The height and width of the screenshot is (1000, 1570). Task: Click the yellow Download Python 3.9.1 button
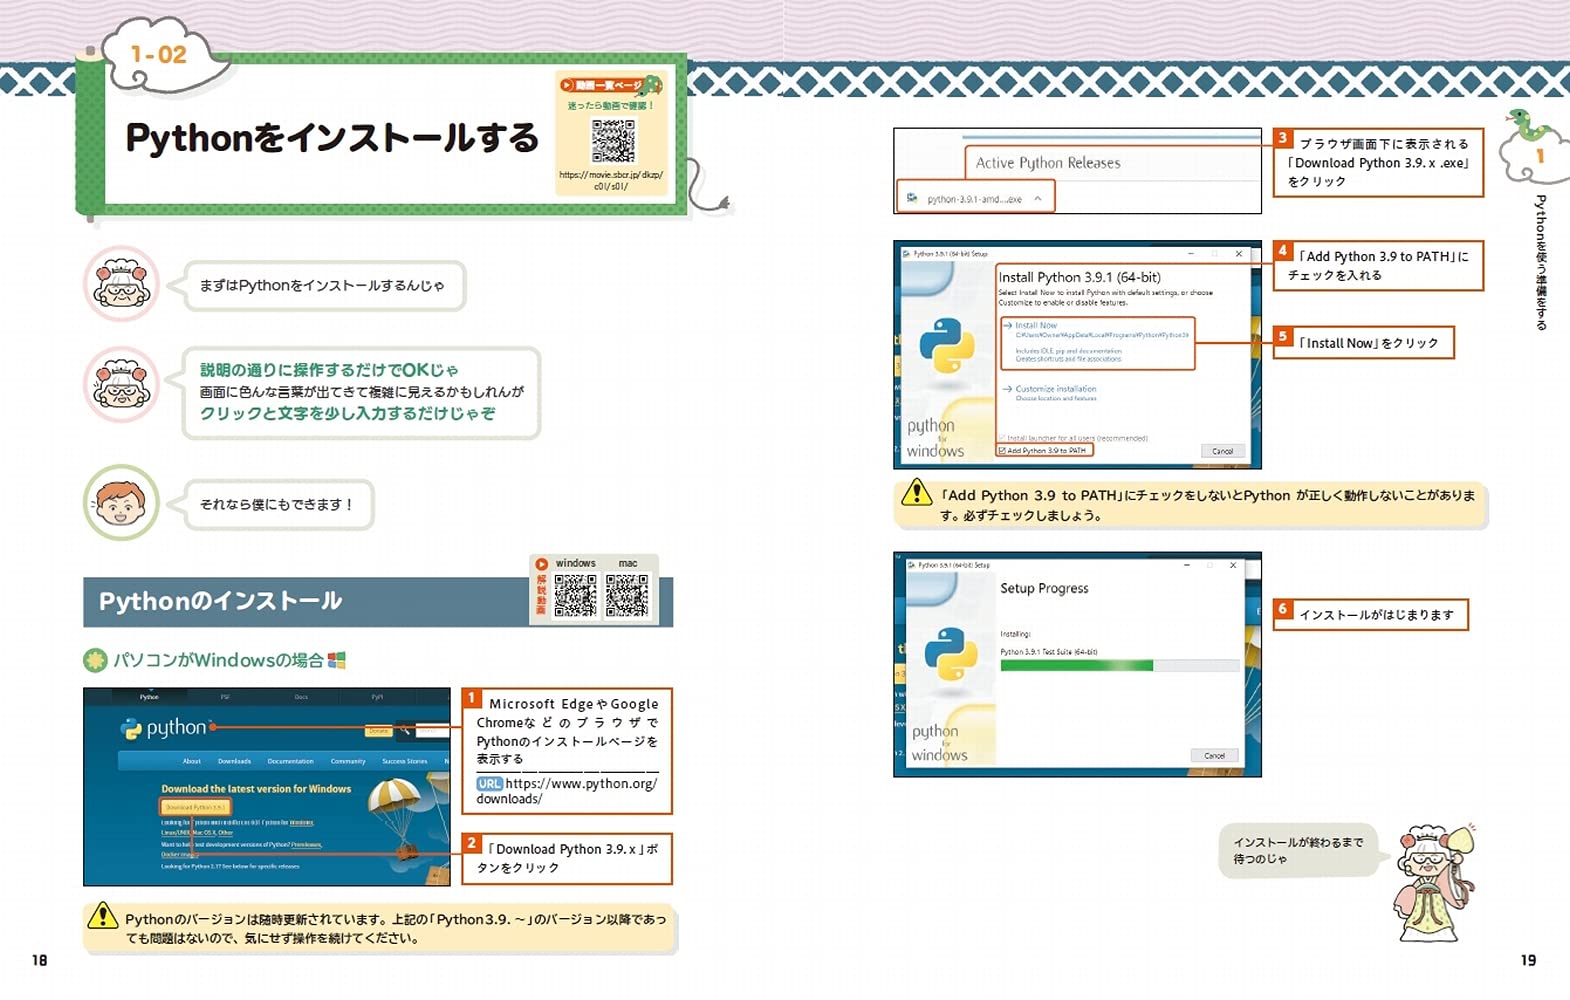(x=196, y=807)
